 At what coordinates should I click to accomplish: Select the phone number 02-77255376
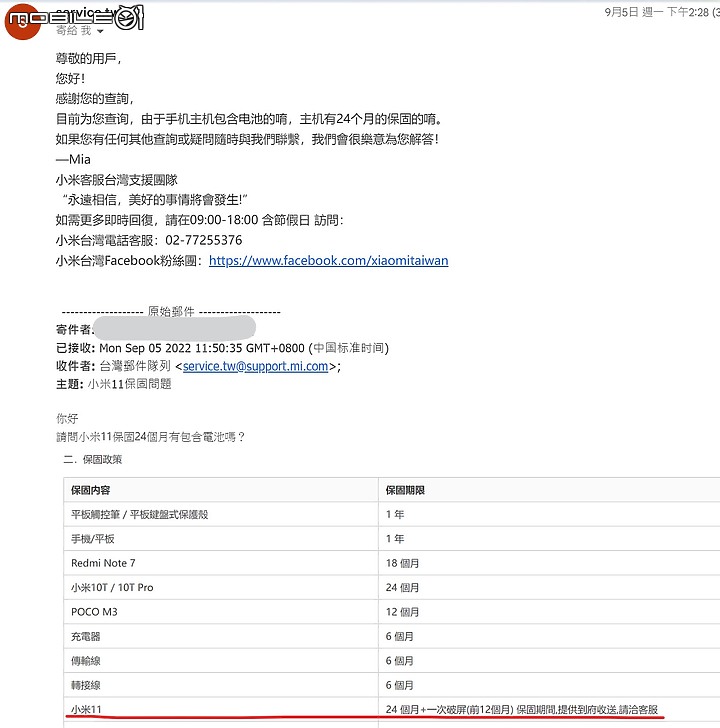click(204, 240)
